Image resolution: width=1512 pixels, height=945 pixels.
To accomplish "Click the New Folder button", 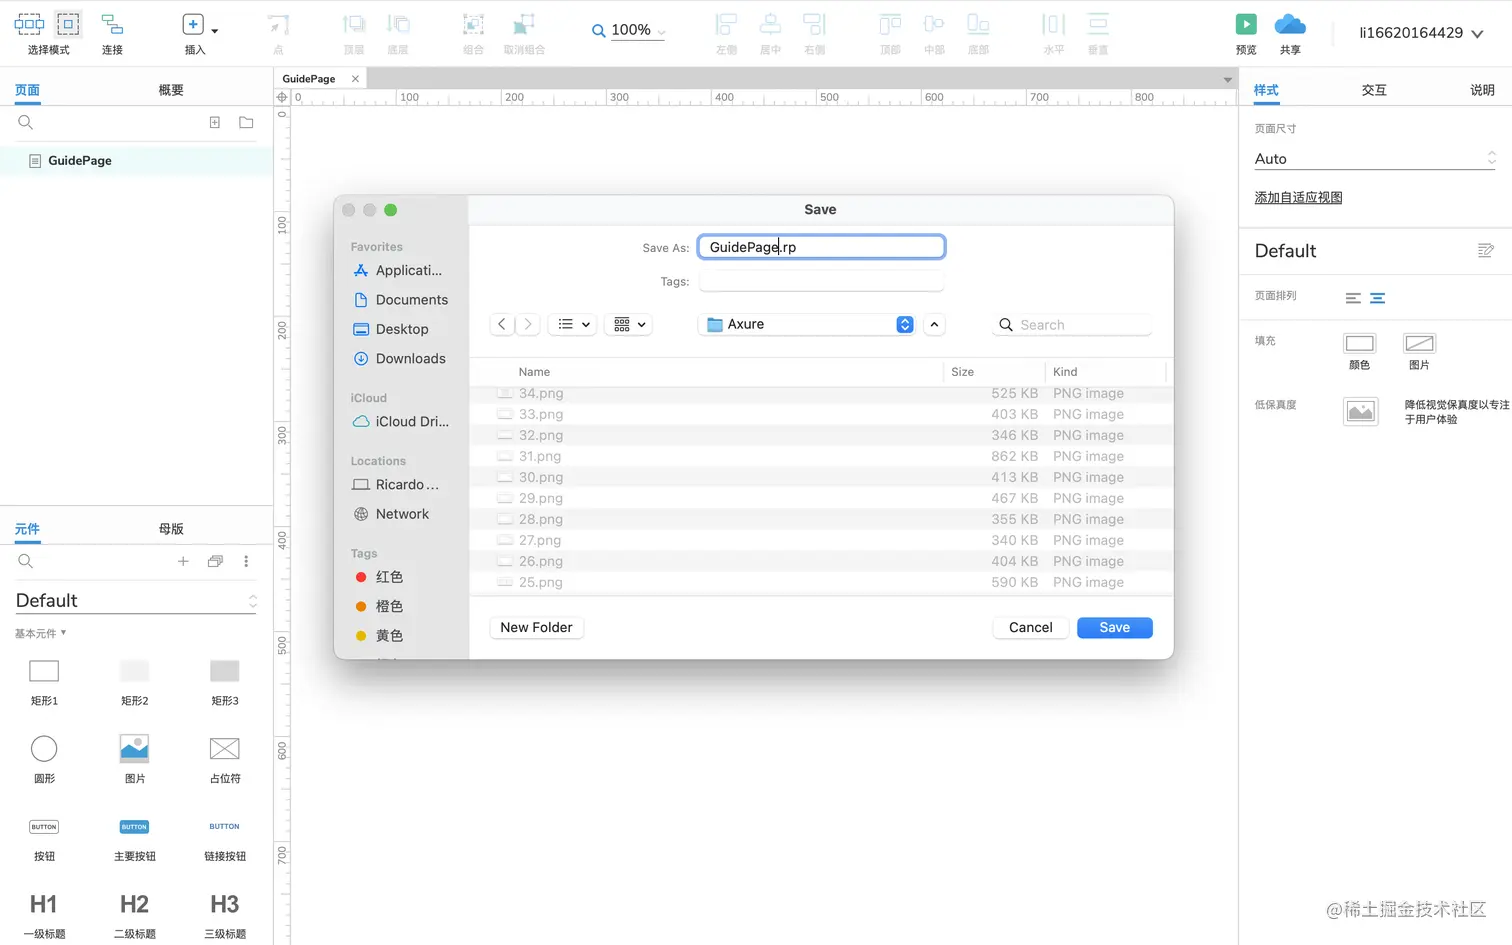I will point(536,627).
